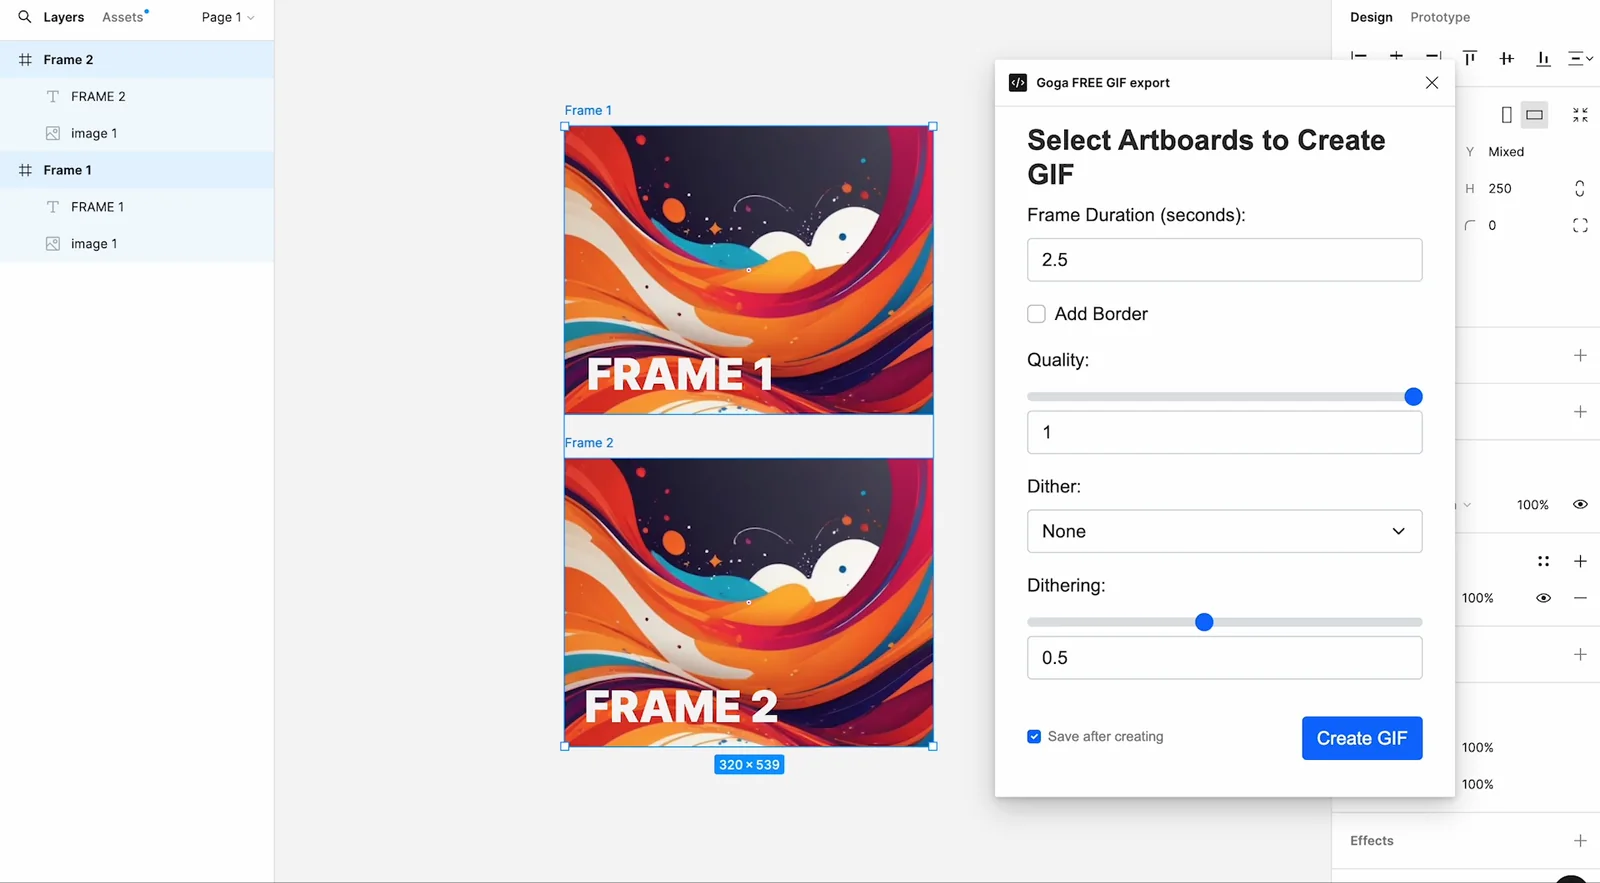
Task: Close the Goga FREE GIF export dialog
Action: (1432, 83)
